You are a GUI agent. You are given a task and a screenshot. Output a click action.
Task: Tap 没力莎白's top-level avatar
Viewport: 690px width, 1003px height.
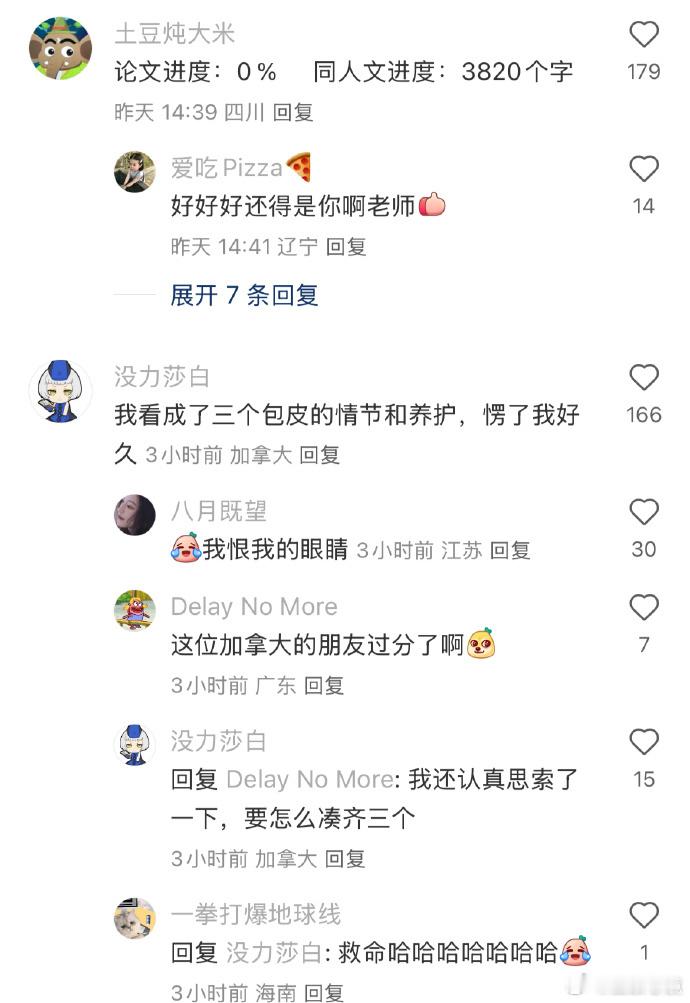pos(61,391)
